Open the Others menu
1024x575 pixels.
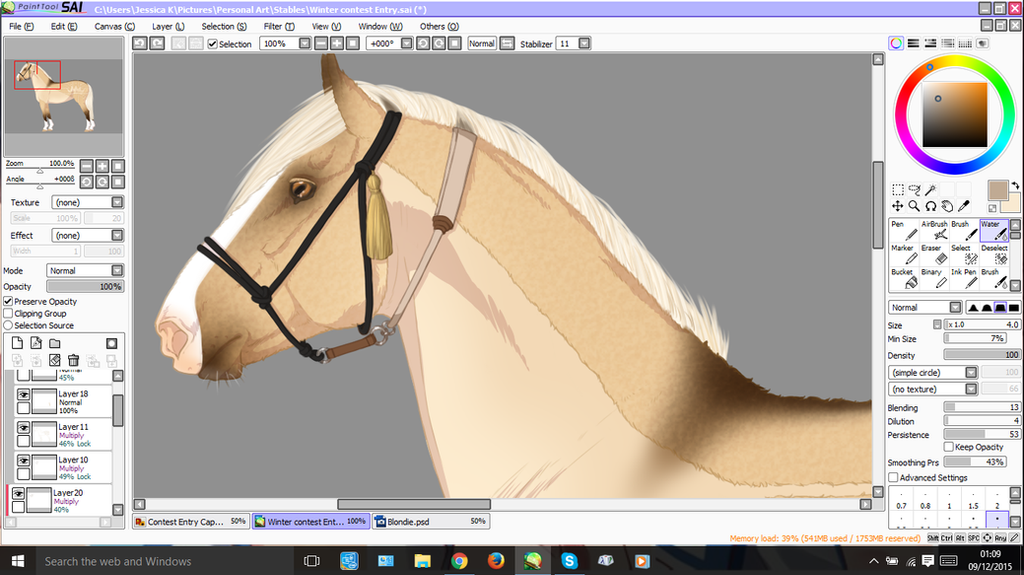(440, 26)
